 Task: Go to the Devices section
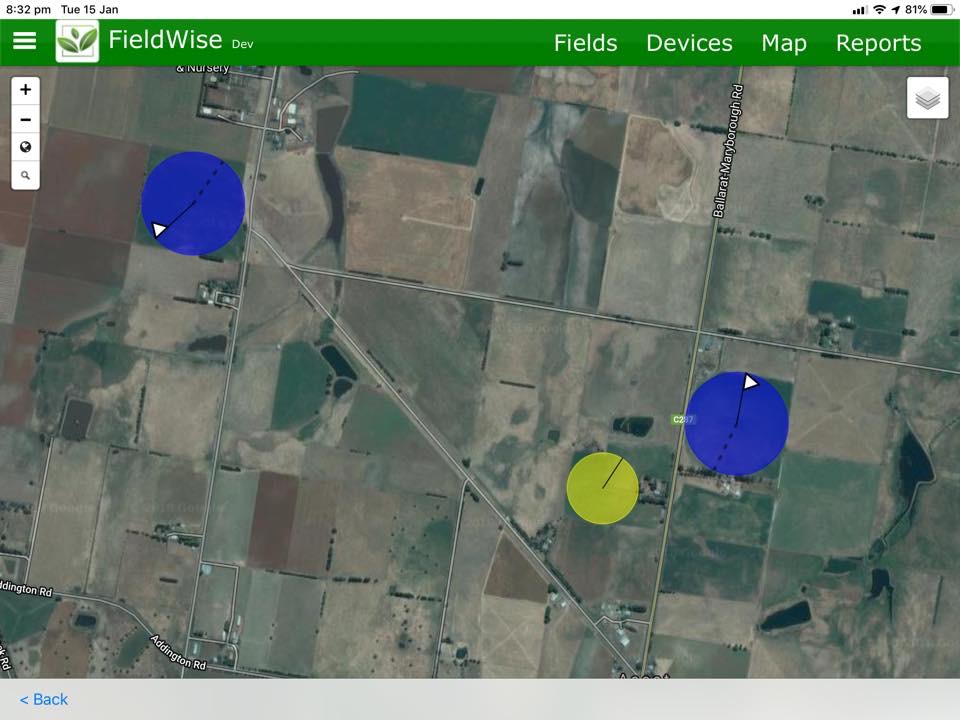click(689, 43)
